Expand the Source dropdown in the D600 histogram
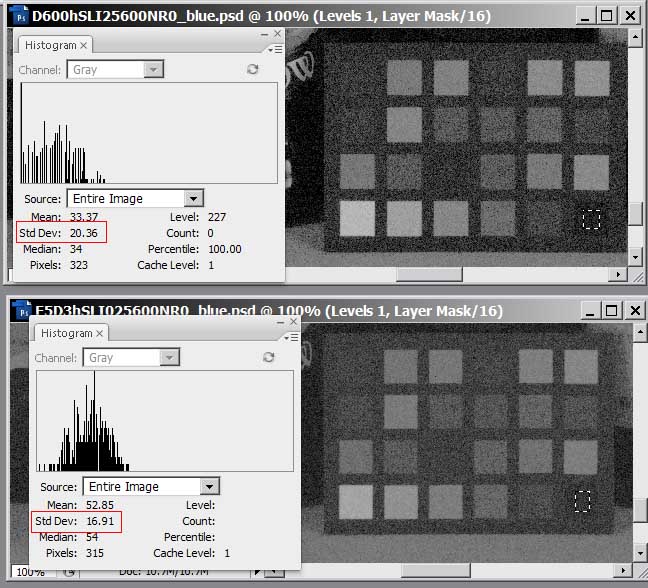 pos(193,198)
